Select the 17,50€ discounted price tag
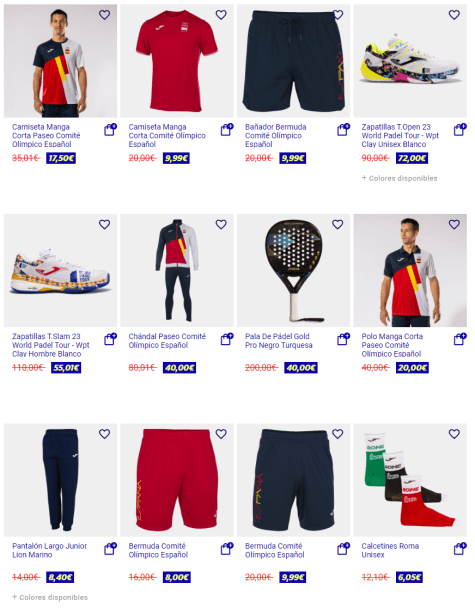 pos(61,158)
